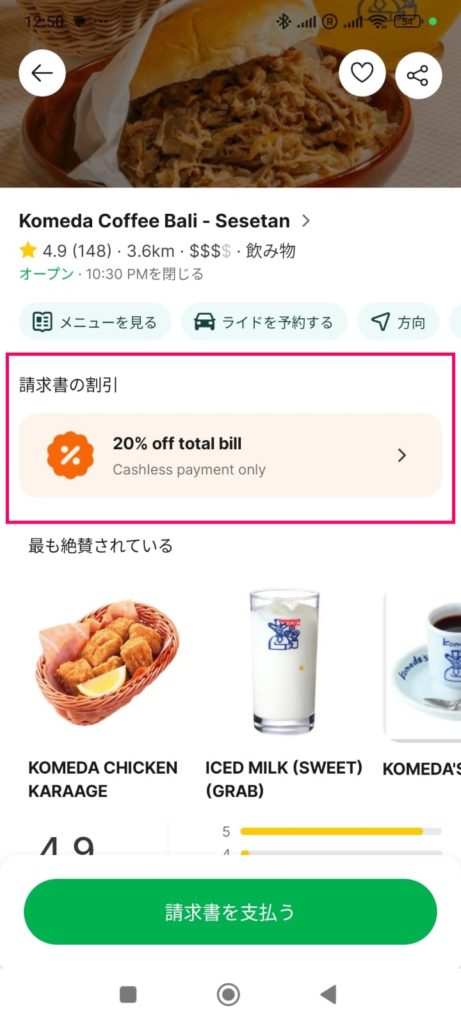The image size is (461, 1024).
Task: Tap the Android home circle button
Action: click(x=229, y=995)
